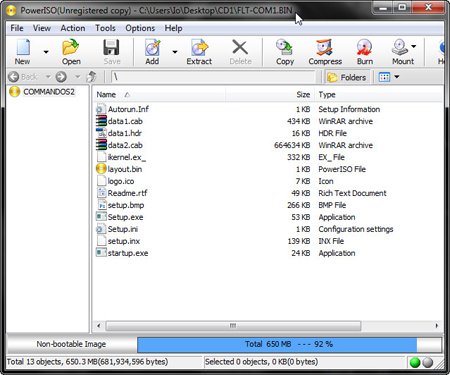This screenshot has height=375, width=450.
Task: Click the Forward navigation arrow icon
Action: (x=61, y=77)
